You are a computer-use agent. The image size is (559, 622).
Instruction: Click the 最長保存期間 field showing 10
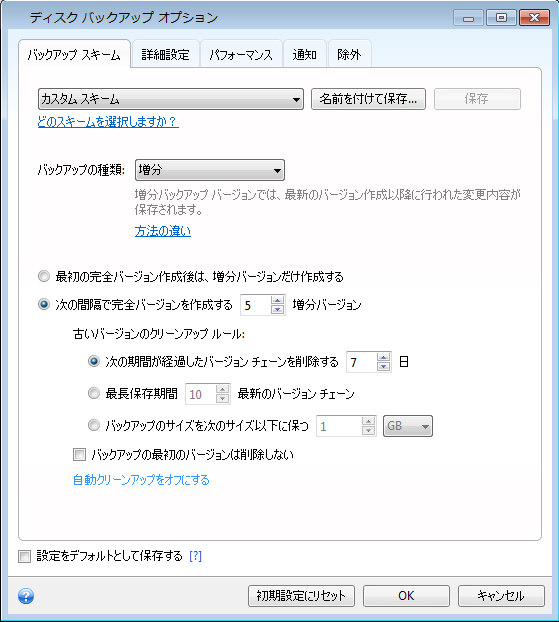pos(201,395)
